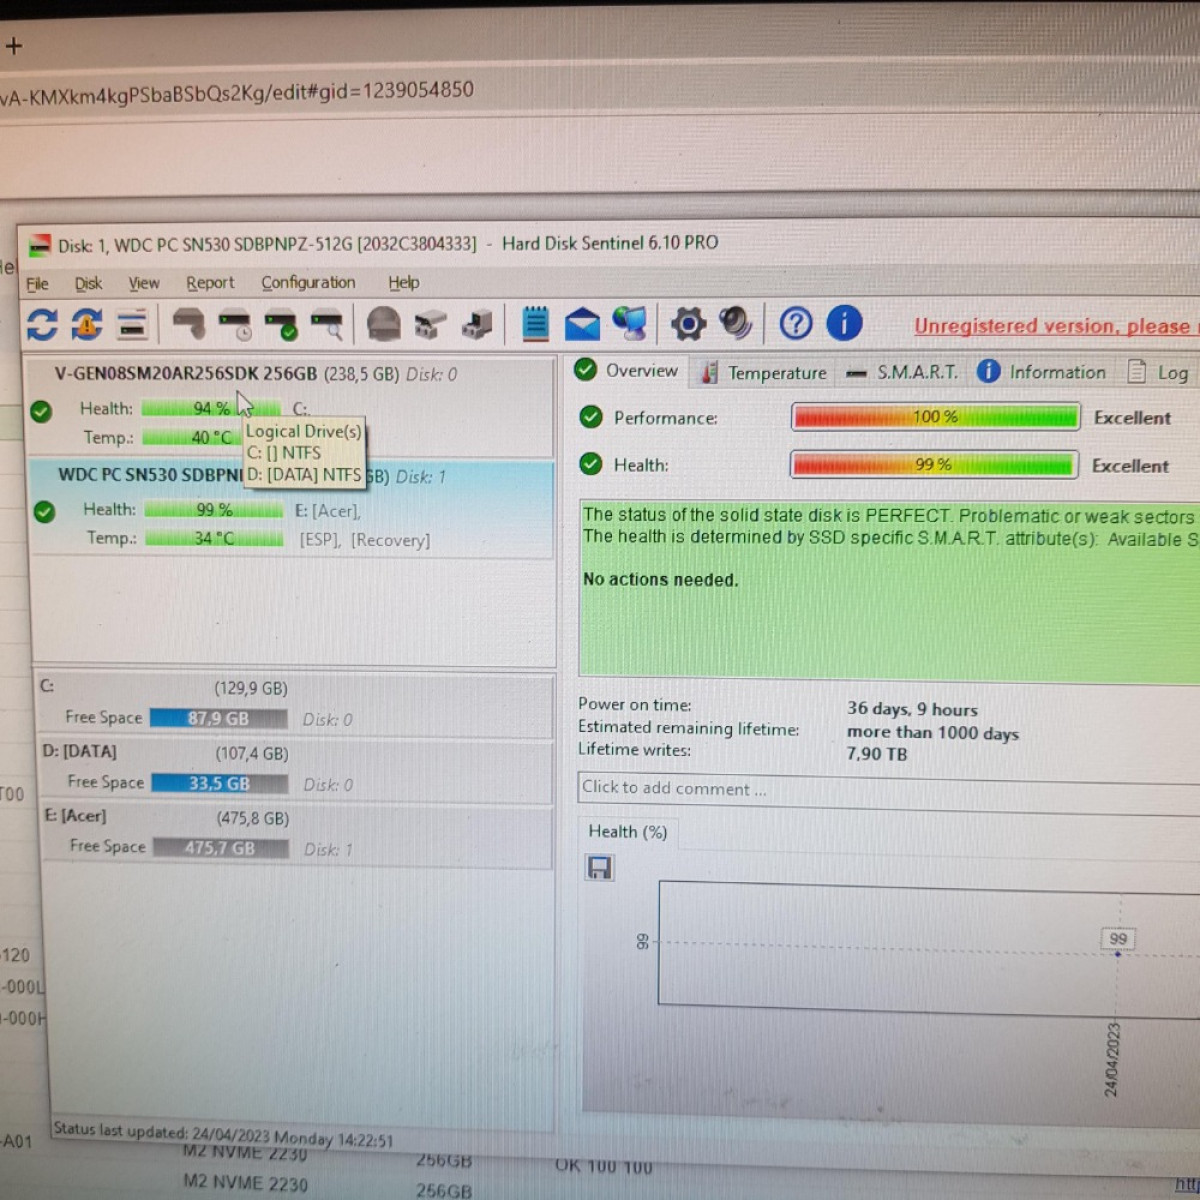Click the blue information 'i' toolbar icon

tap(844, 323)
